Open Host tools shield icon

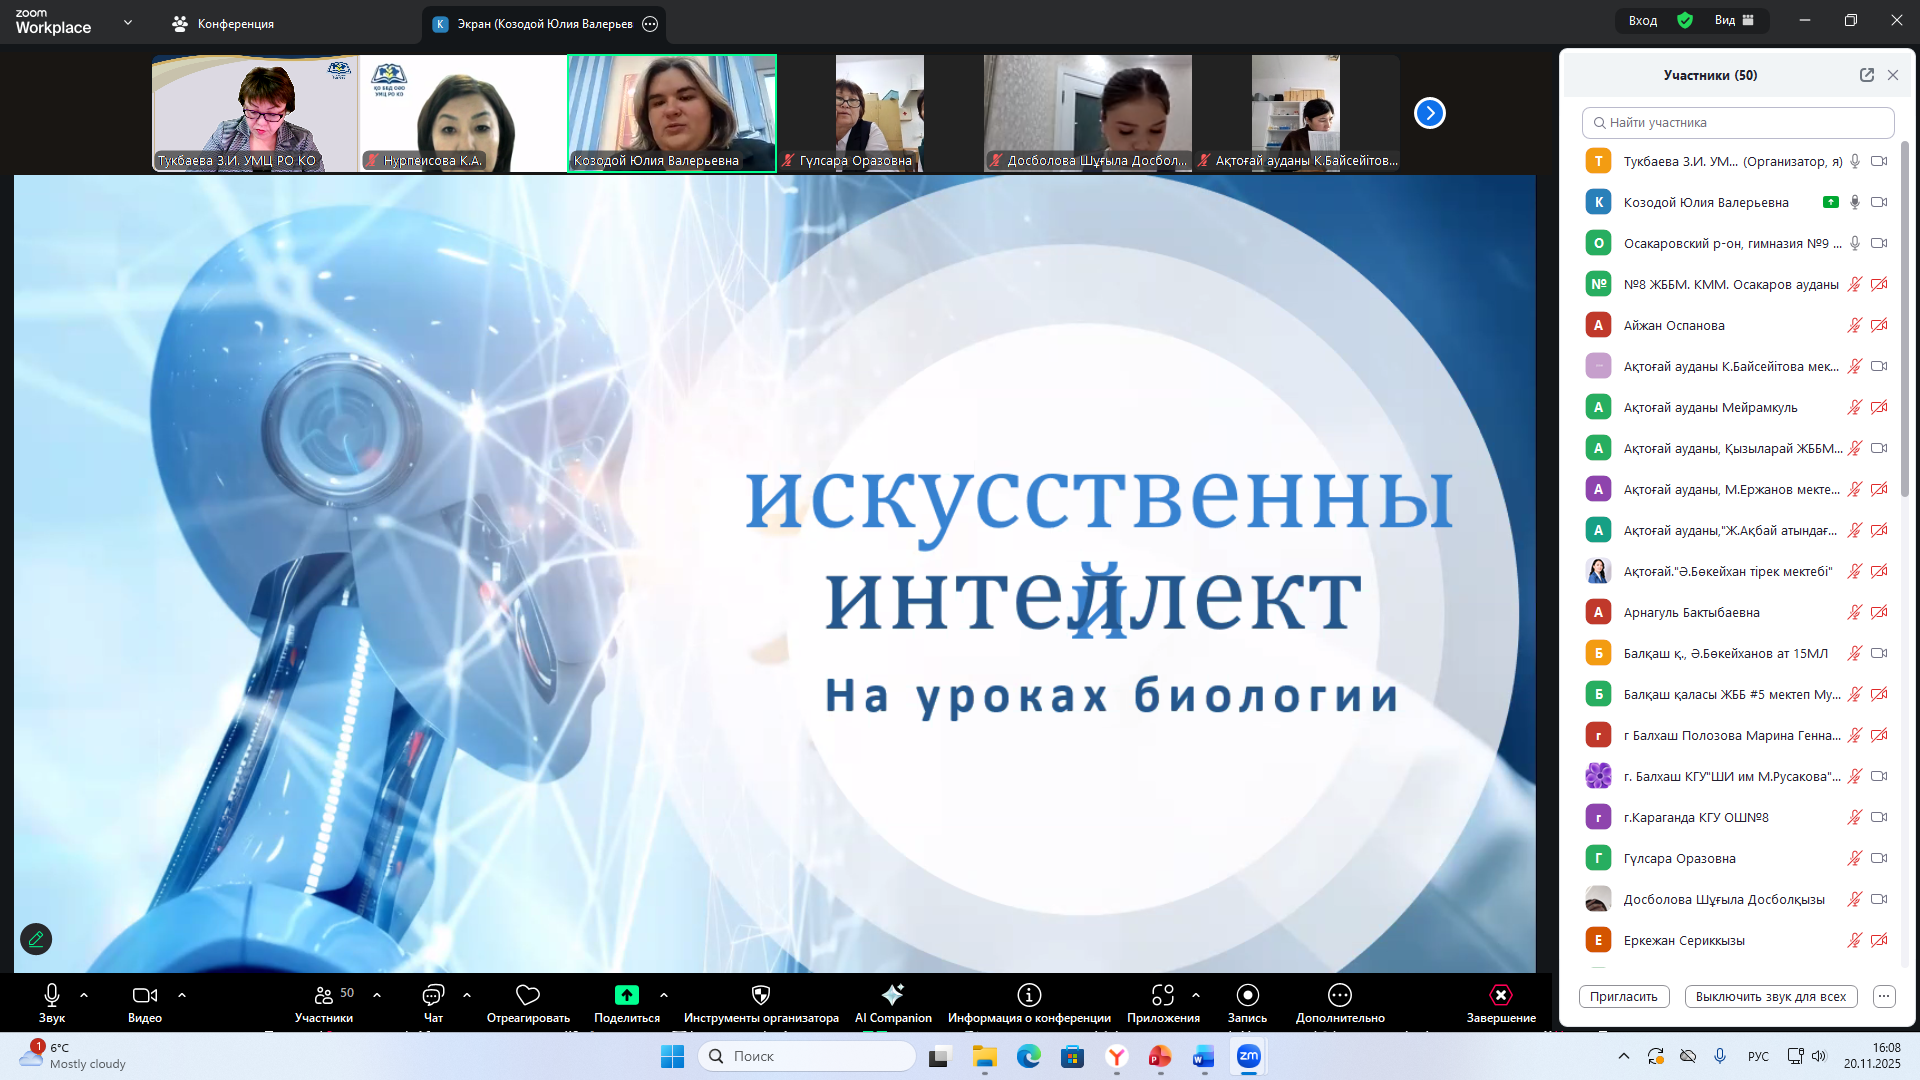point(760,995)
